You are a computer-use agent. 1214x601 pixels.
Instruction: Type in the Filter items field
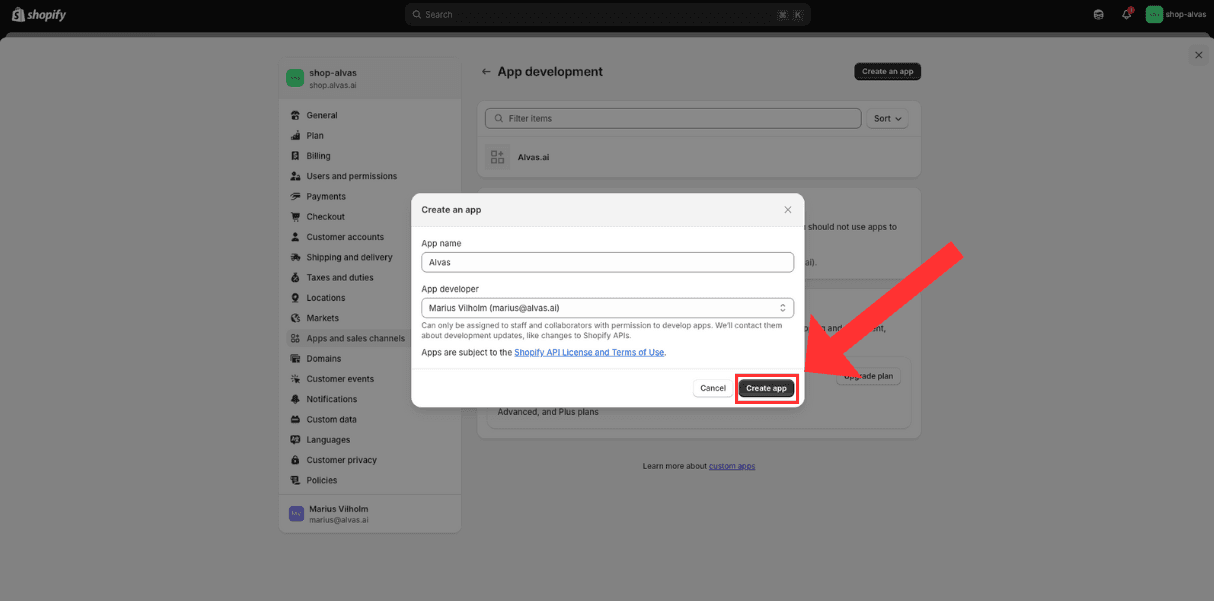click(673, 118)
